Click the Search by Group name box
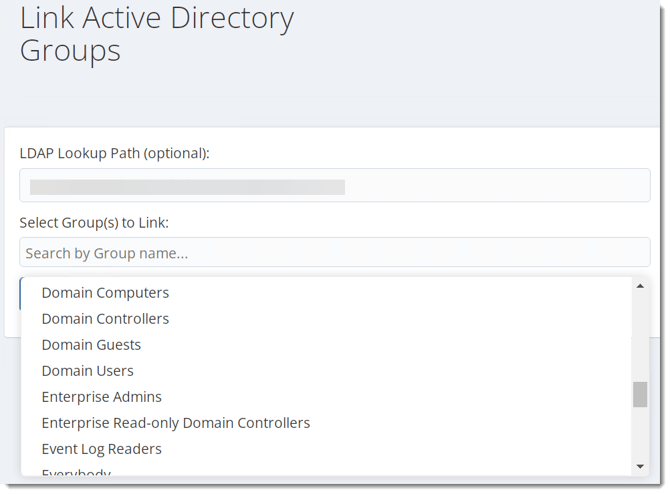Viewport: 670px width, 494px height. [334, 253]
